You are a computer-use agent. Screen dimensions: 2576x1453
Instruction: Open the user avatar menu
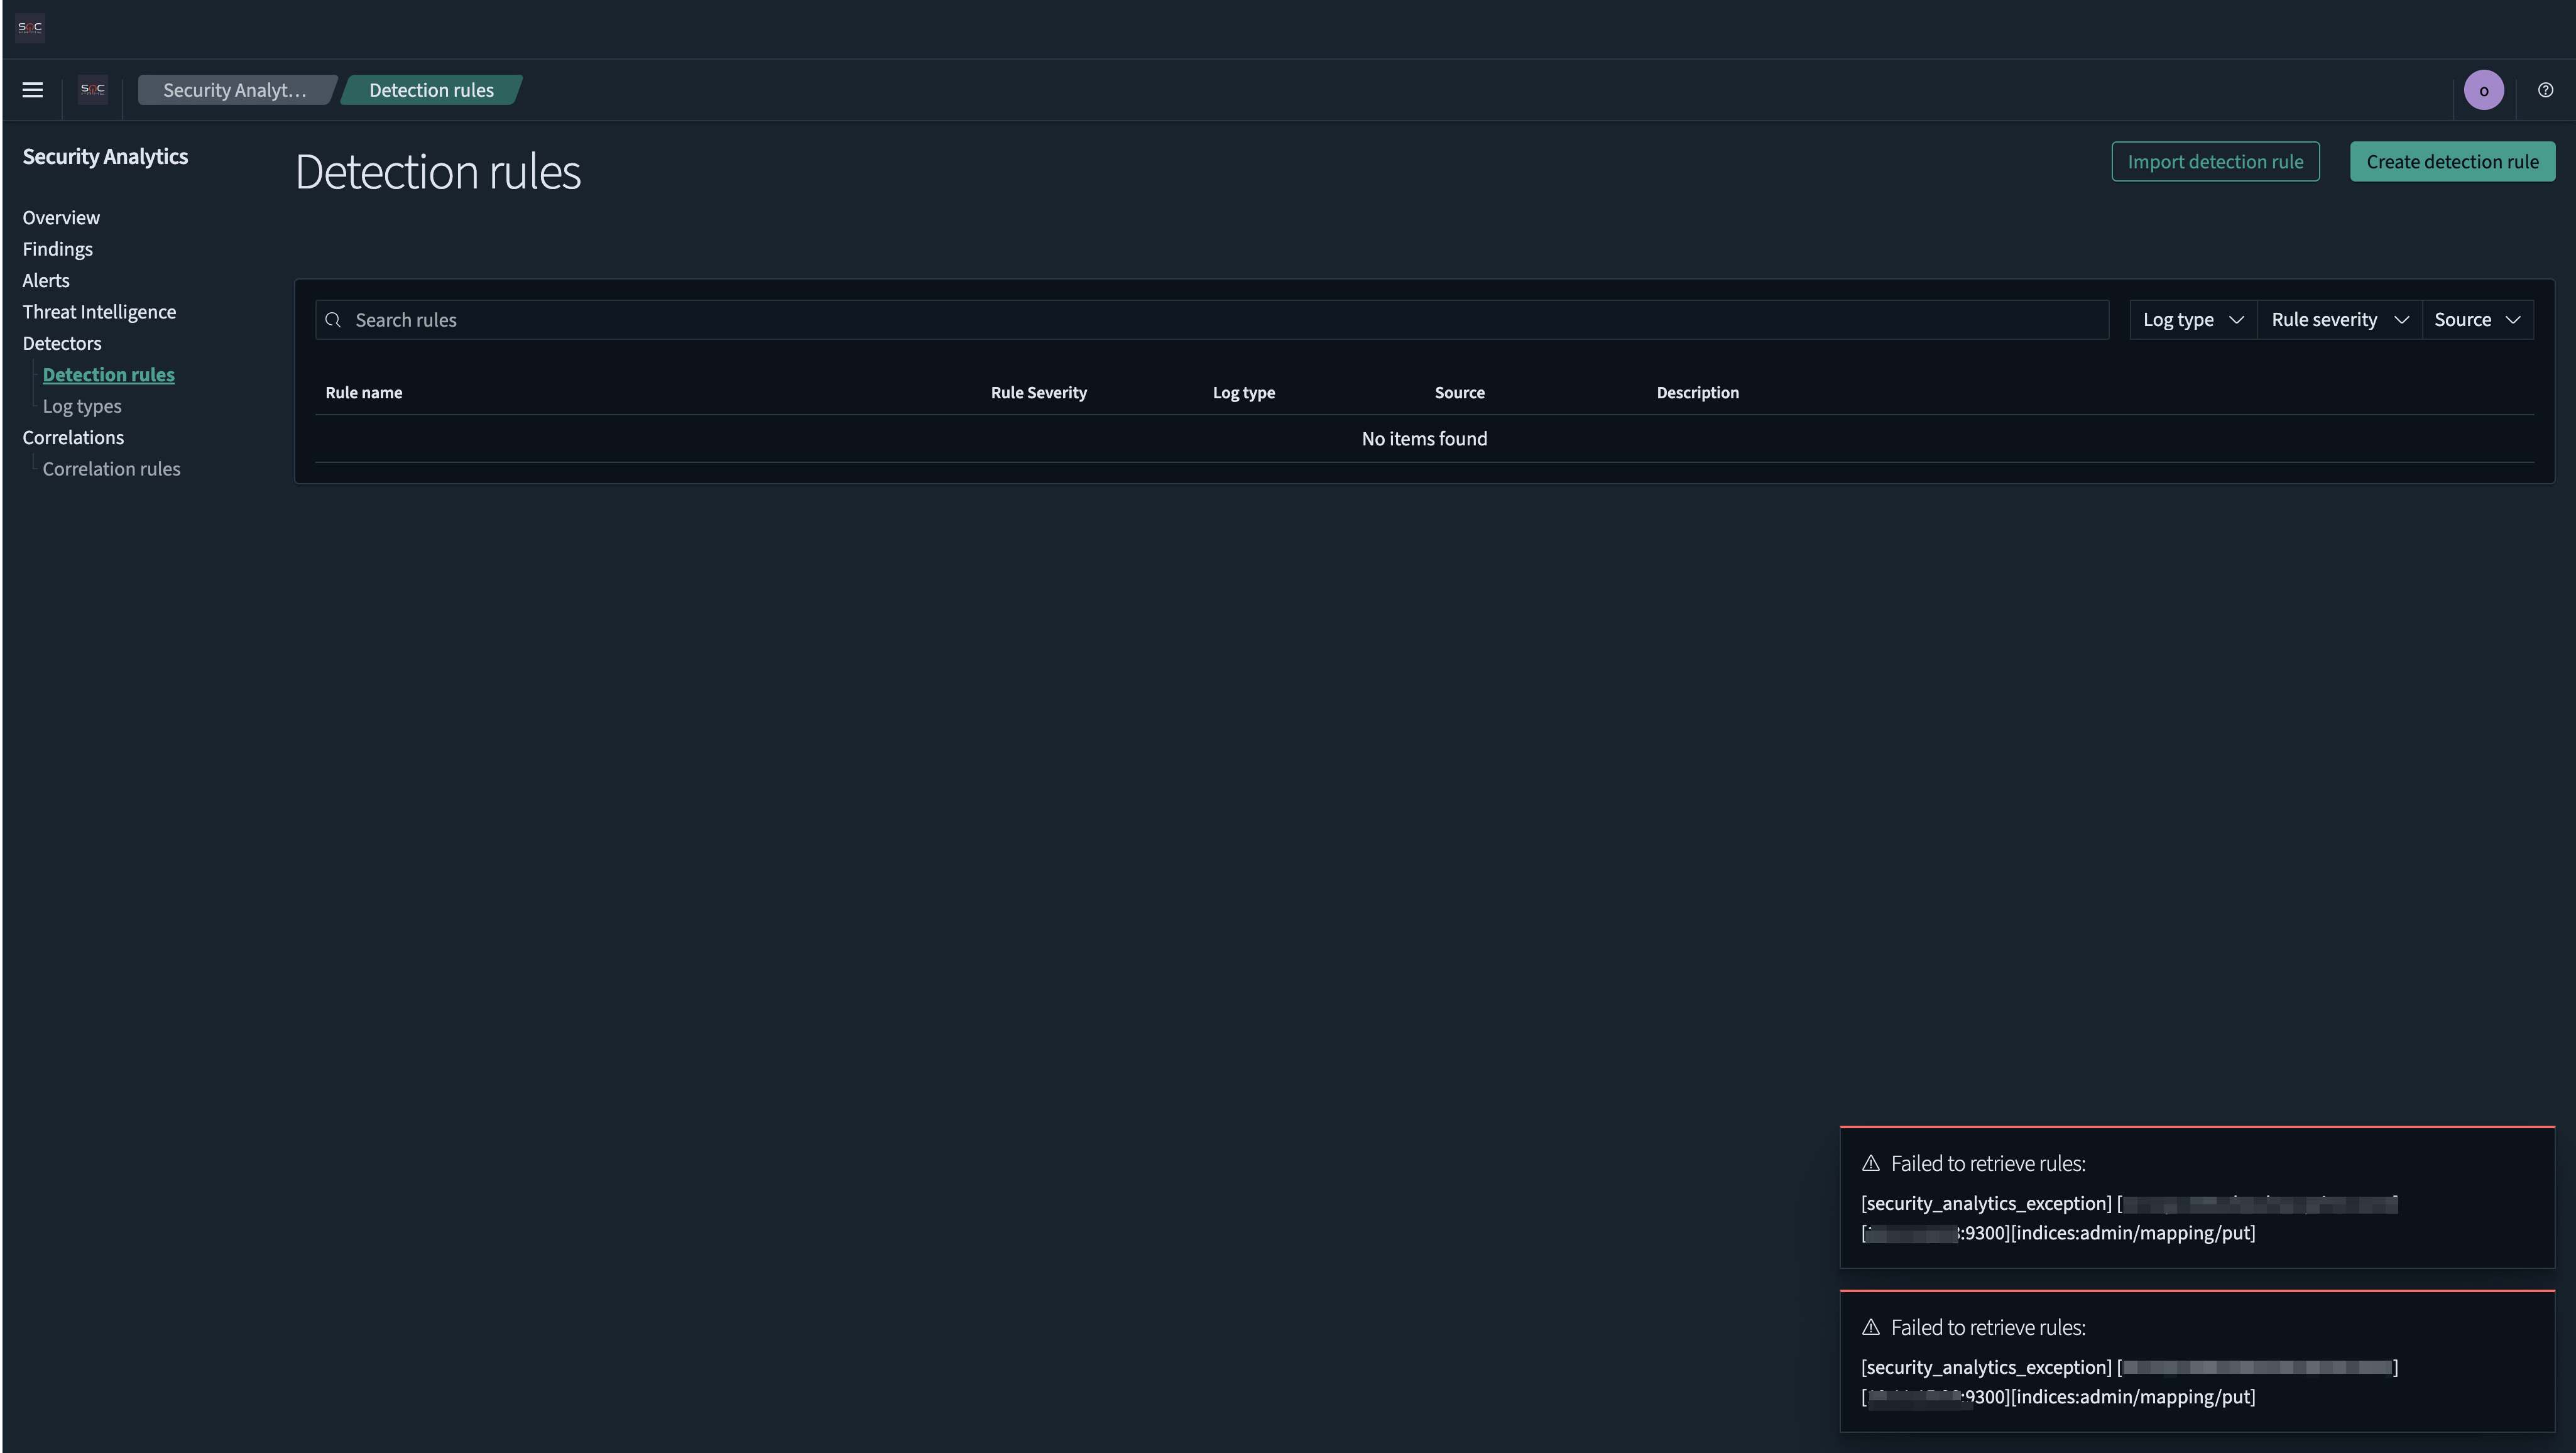coord(2483,90)
